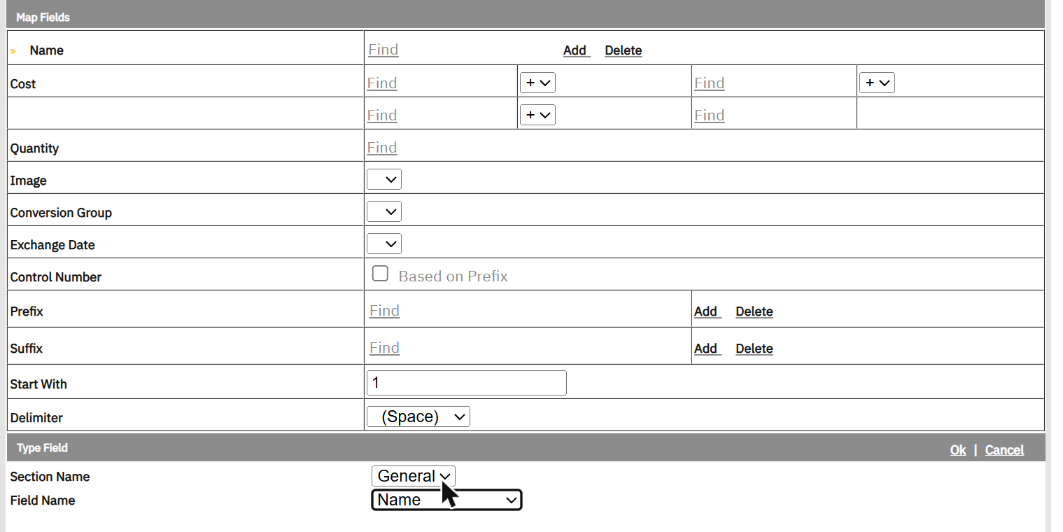Click Cancel in Type Field header
This screenshot has height=532, width=1063.
pyautogui.click(x=1004, y=450)
